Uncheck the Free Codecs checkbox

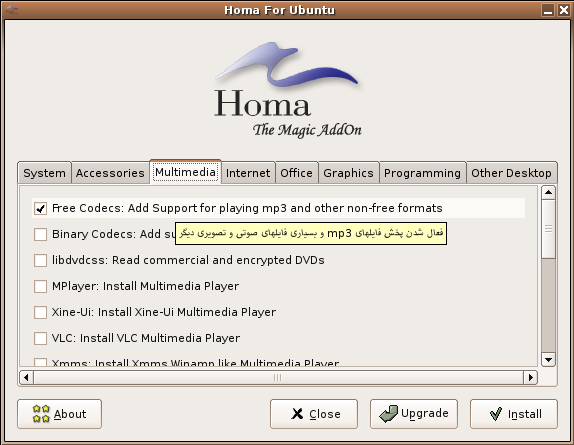[x=40, y=208]
